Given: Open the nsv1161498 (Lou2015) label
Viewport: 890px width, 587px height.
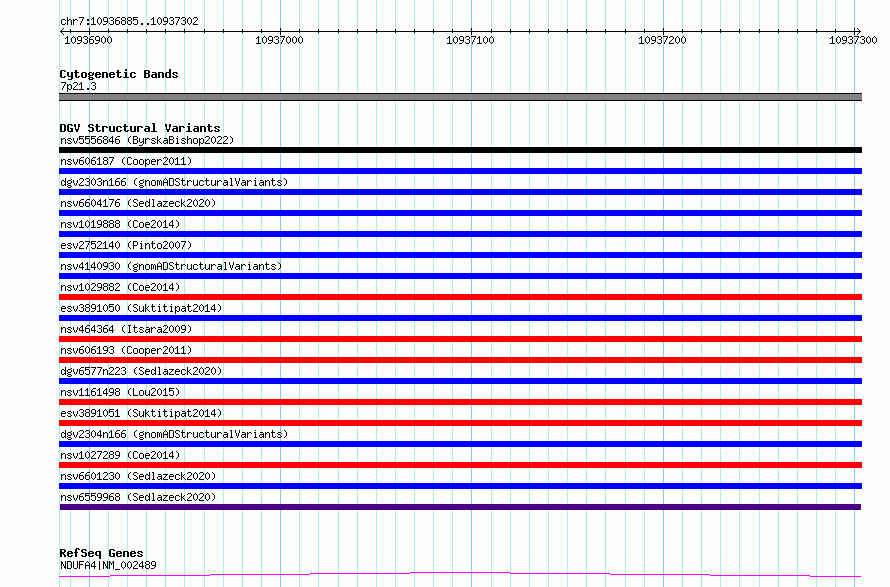Looking at the screenshot, I should pyautogui.click(x=120, y=392).
